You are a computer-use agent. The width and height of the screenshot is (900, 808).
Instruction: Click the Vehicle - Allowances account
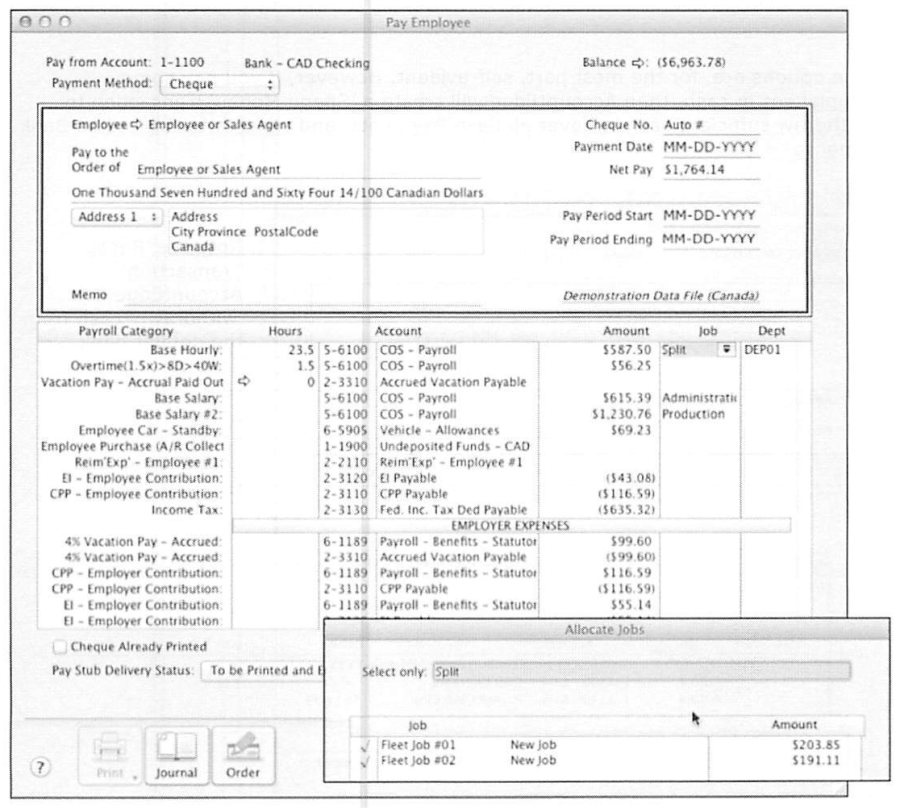click(x=439, y=430)
